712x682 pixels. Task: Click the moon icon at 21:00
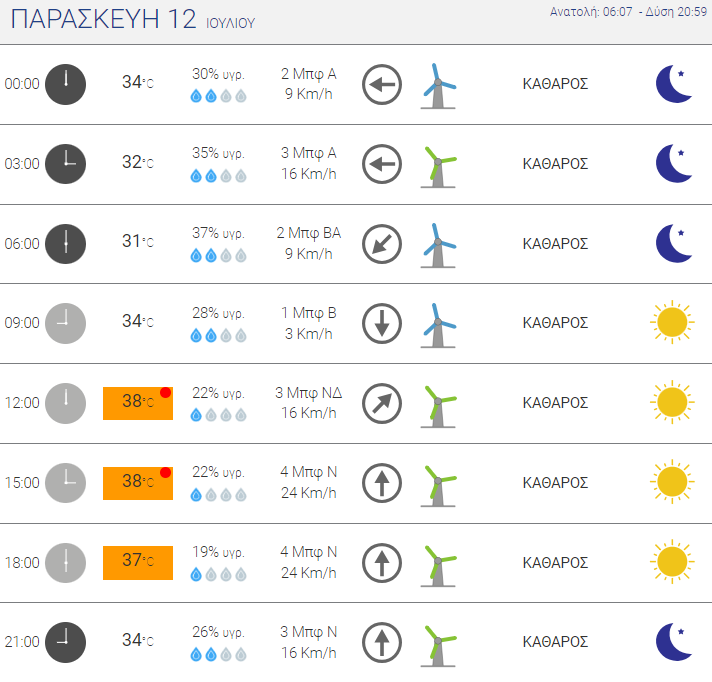click(674, 642)
